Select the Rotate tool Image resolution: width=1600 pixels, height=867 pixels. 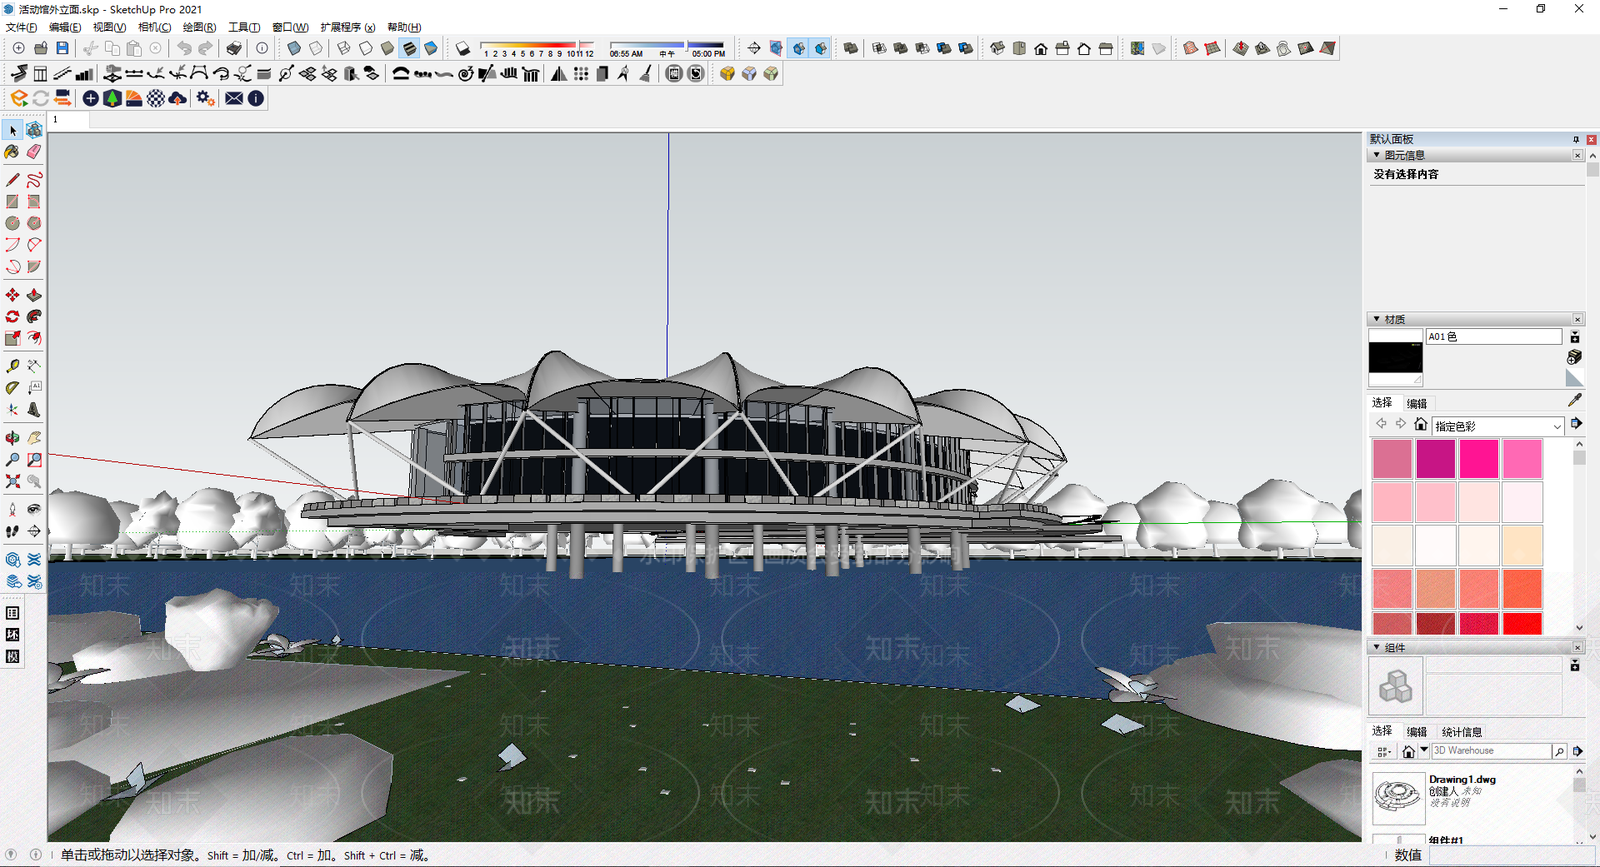[12, 317]
